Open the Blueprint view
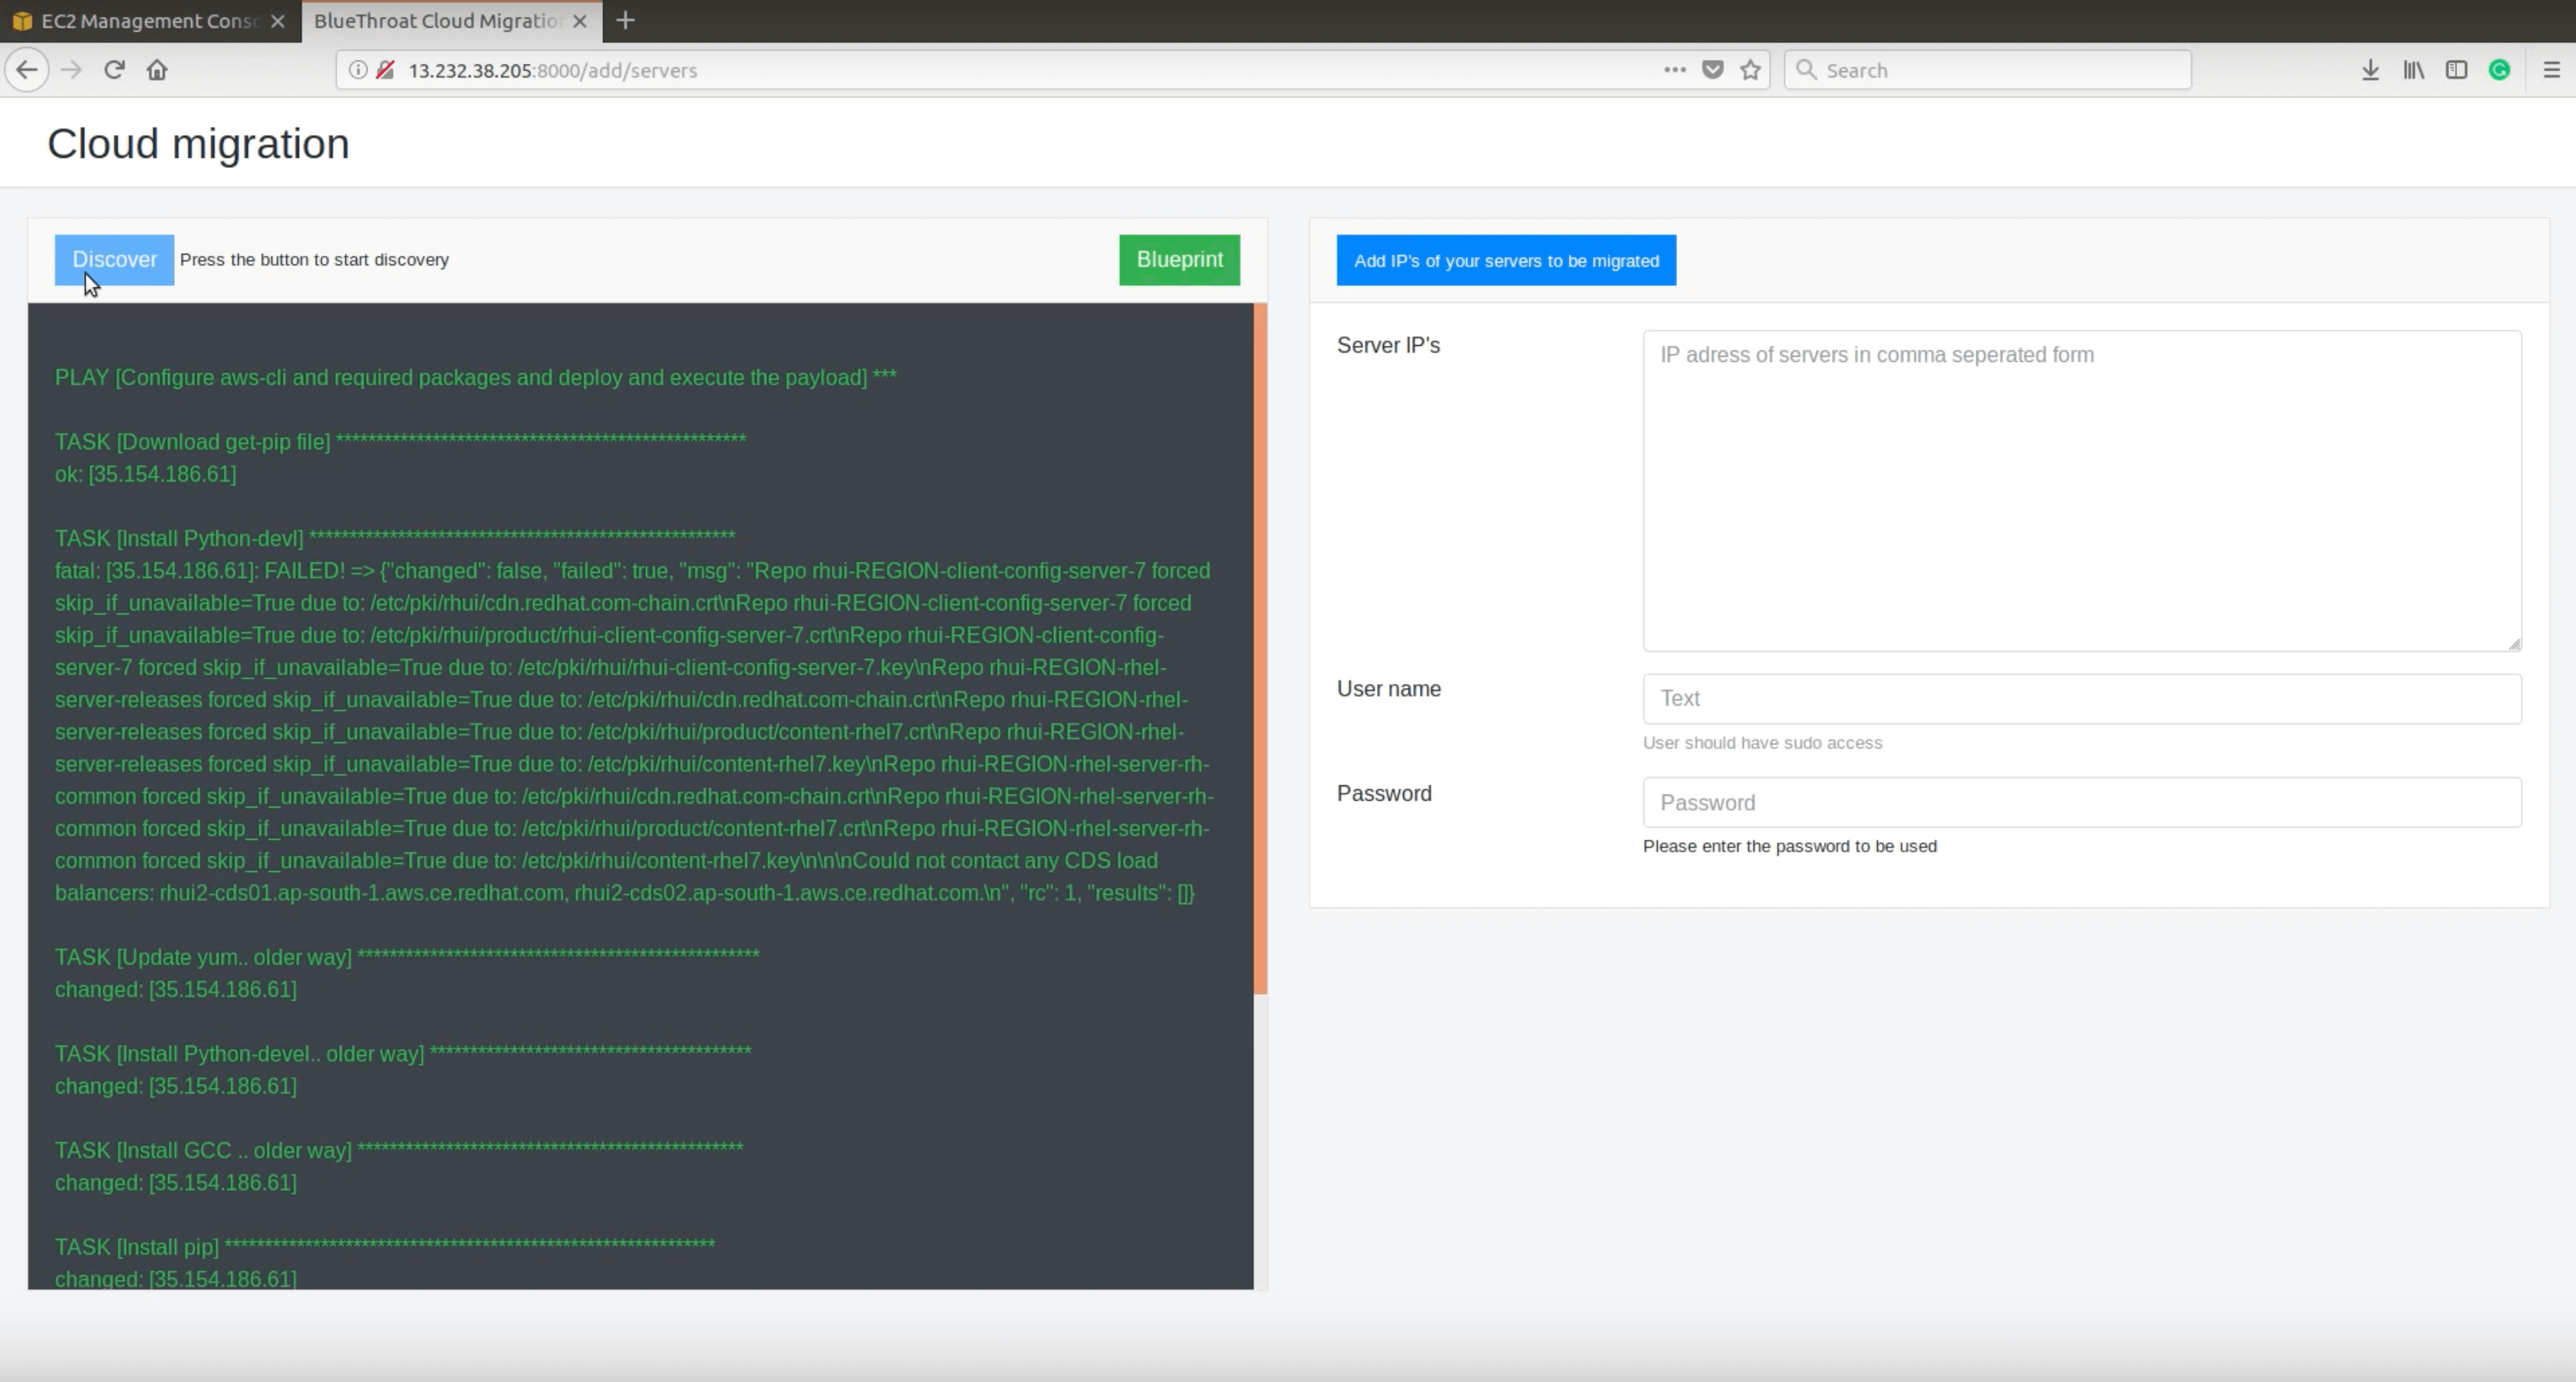The image size is (2576, 1382). click(1179, 259)
